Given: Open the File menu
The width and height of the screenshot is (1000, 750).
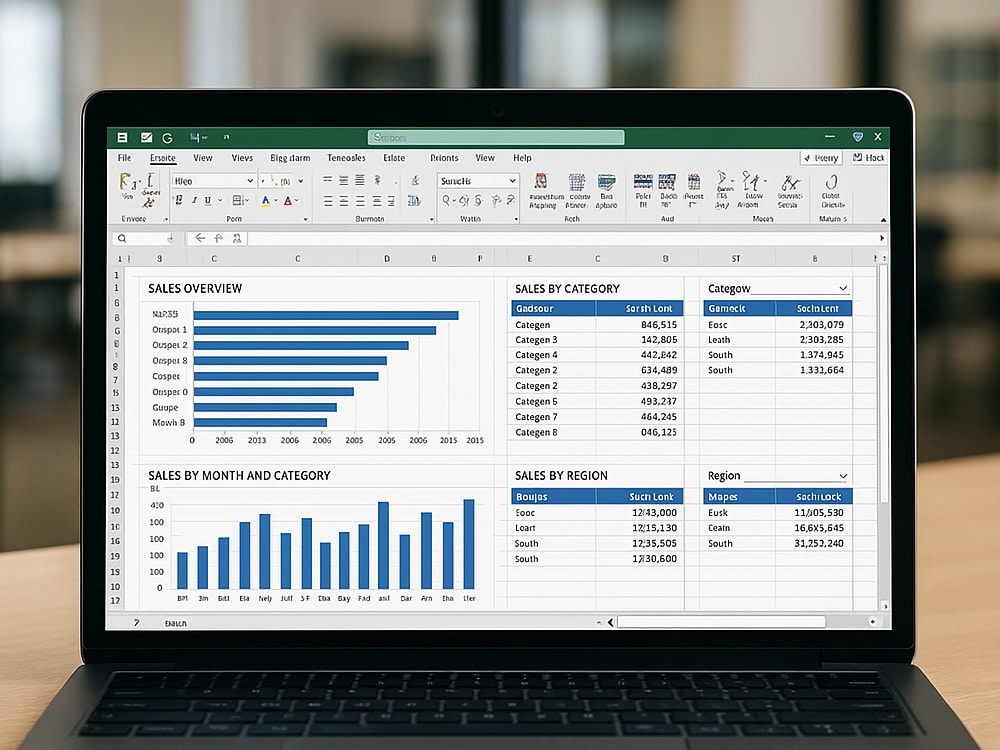Looking at the screenshot, I should pyautogui.click(x=124, y=158).
